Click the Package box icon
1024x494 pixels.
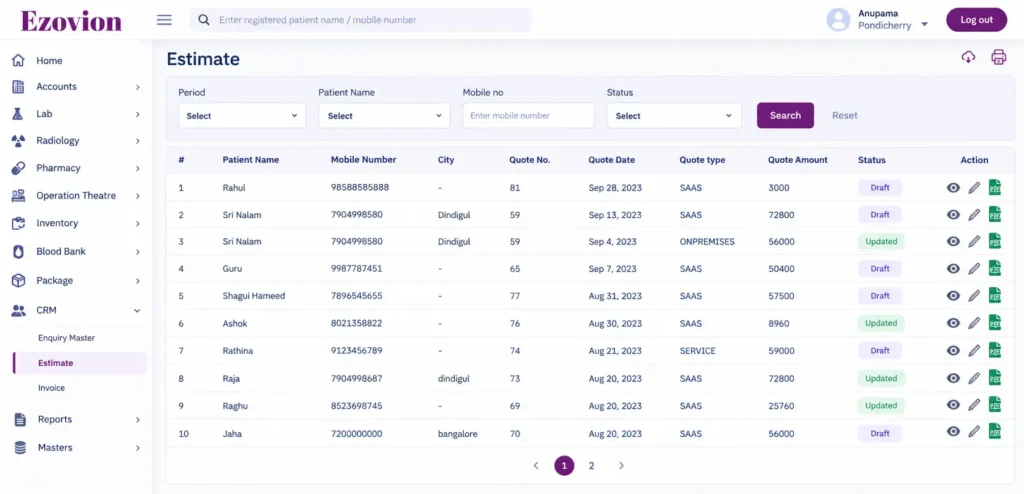18,280
